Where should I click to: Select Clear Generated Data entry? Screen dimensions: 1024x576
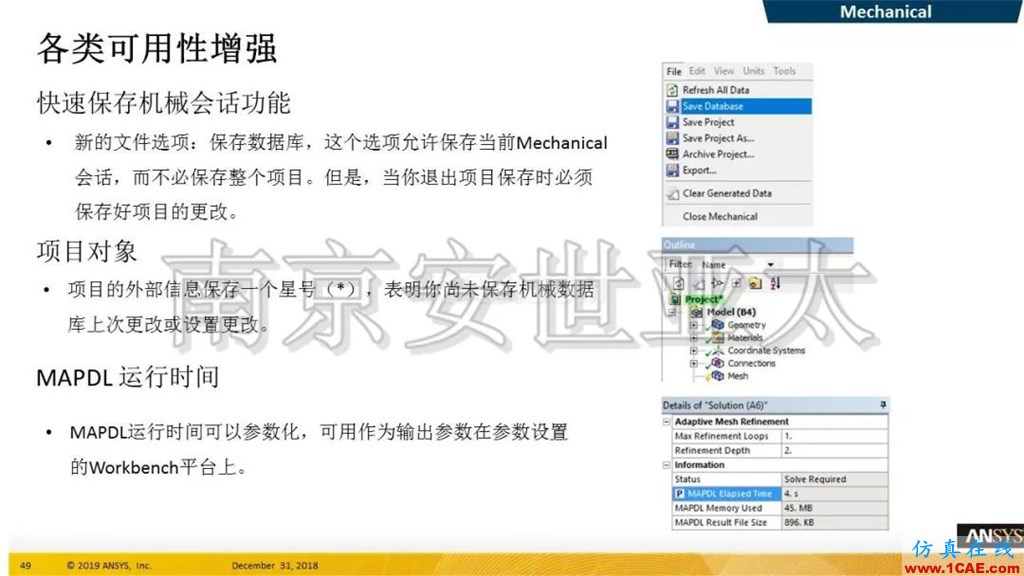click(738, 193)
